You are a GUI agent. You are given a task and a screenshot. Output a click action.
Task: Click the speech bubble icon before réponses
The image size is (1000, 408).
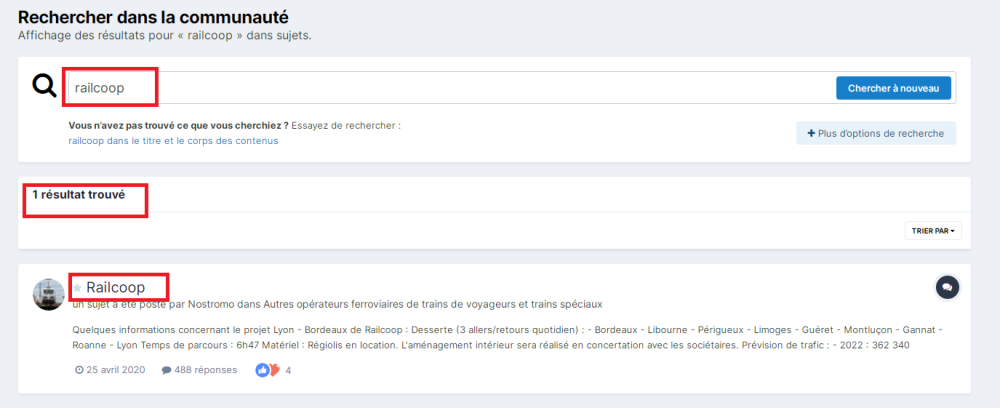(166, 370)
